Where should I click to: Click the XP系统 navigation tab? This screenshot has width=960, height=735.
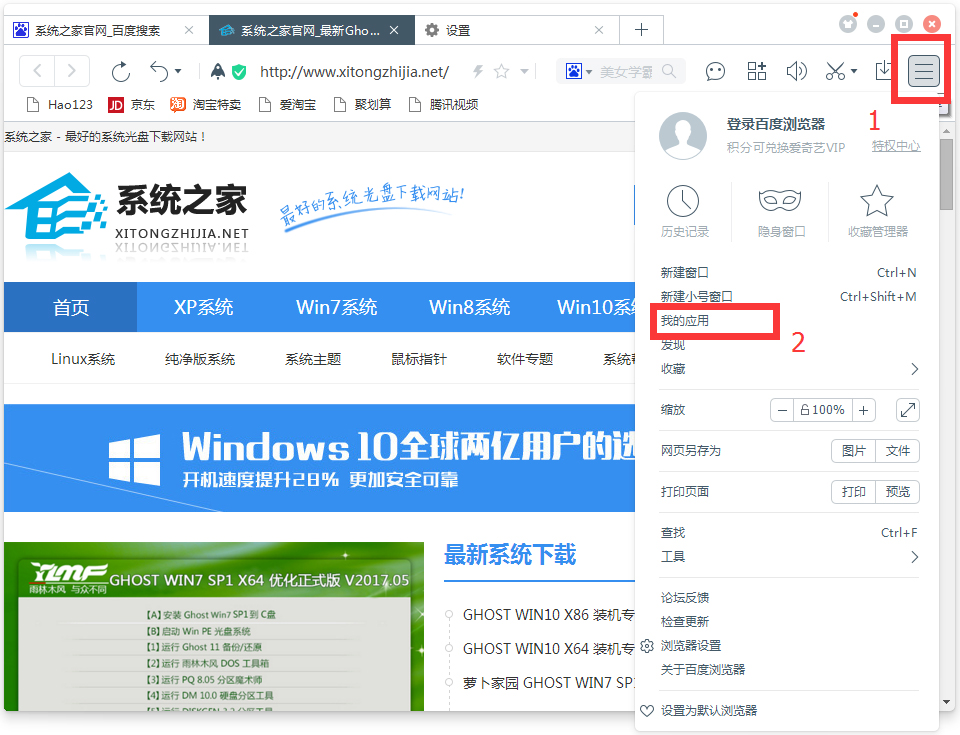coord(203,307)
